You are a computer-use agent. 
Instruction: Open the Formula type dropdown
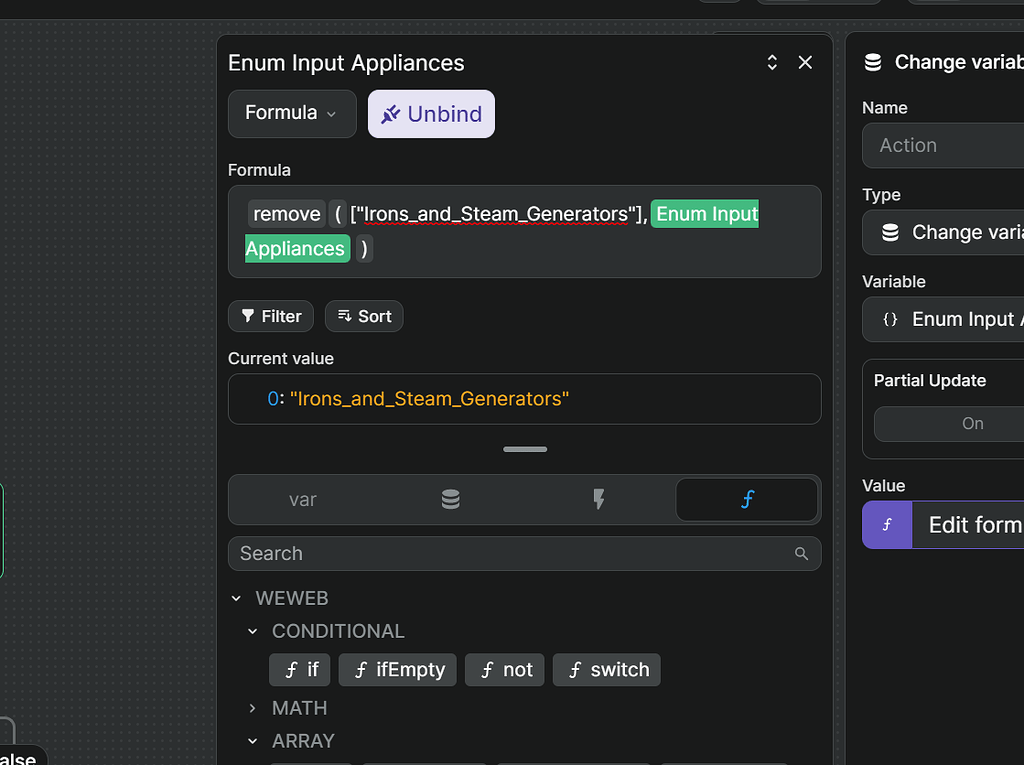point(291,113)
